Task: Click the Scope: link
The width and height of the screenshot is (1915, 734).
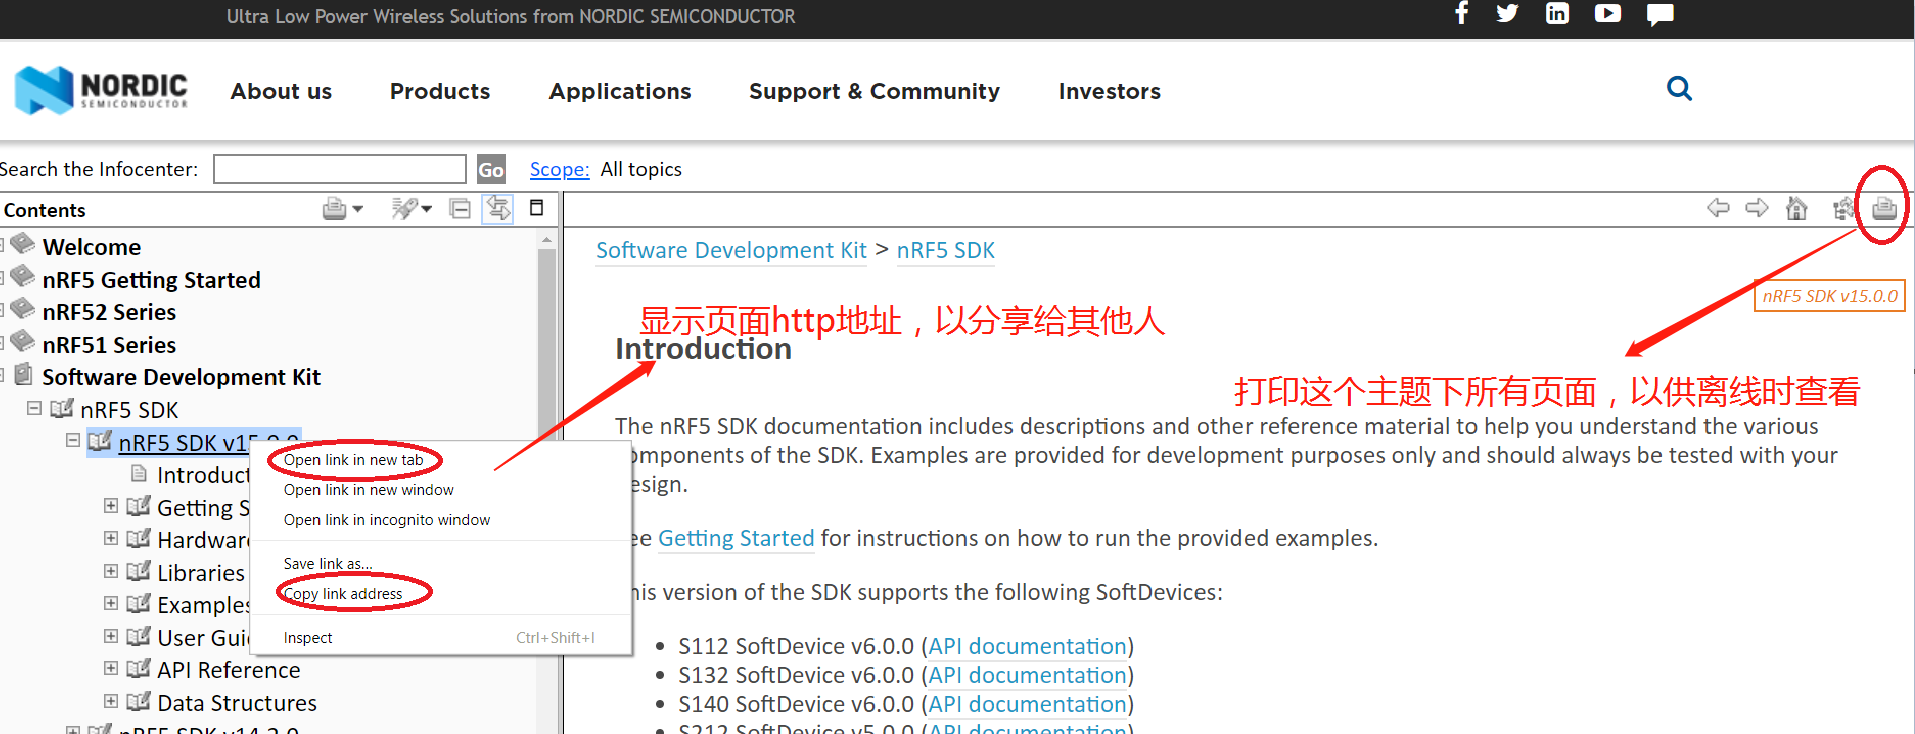Action: pos(559,169)
